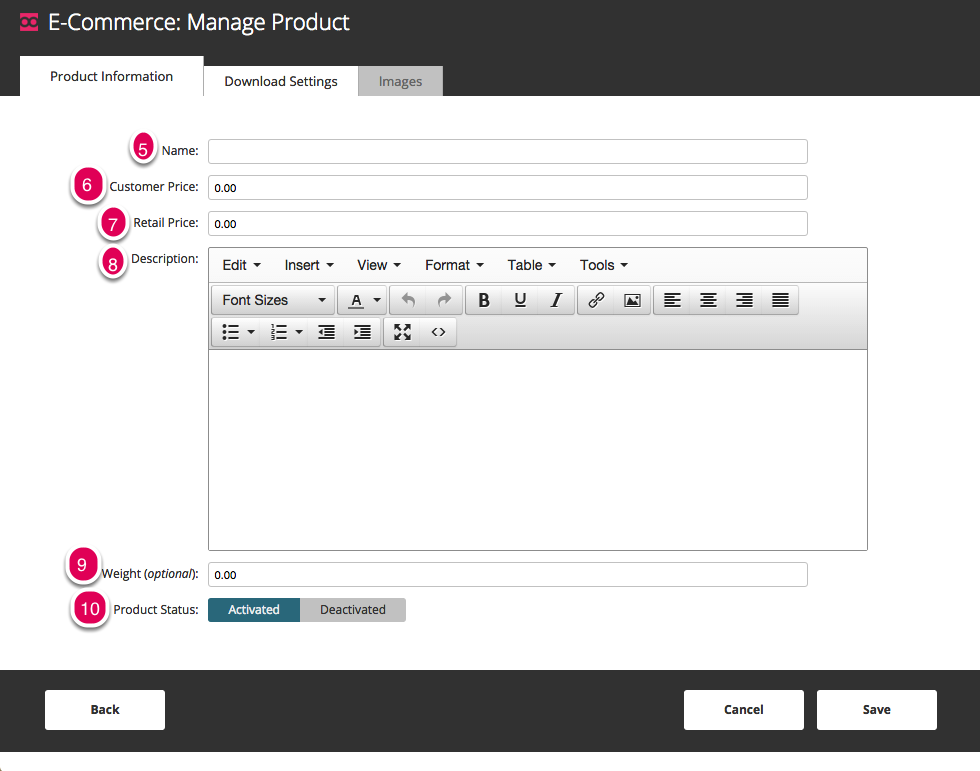Viewport: 980px width, 771px height.
Task: Insert an image via the image icon
Action: [632, 301]
